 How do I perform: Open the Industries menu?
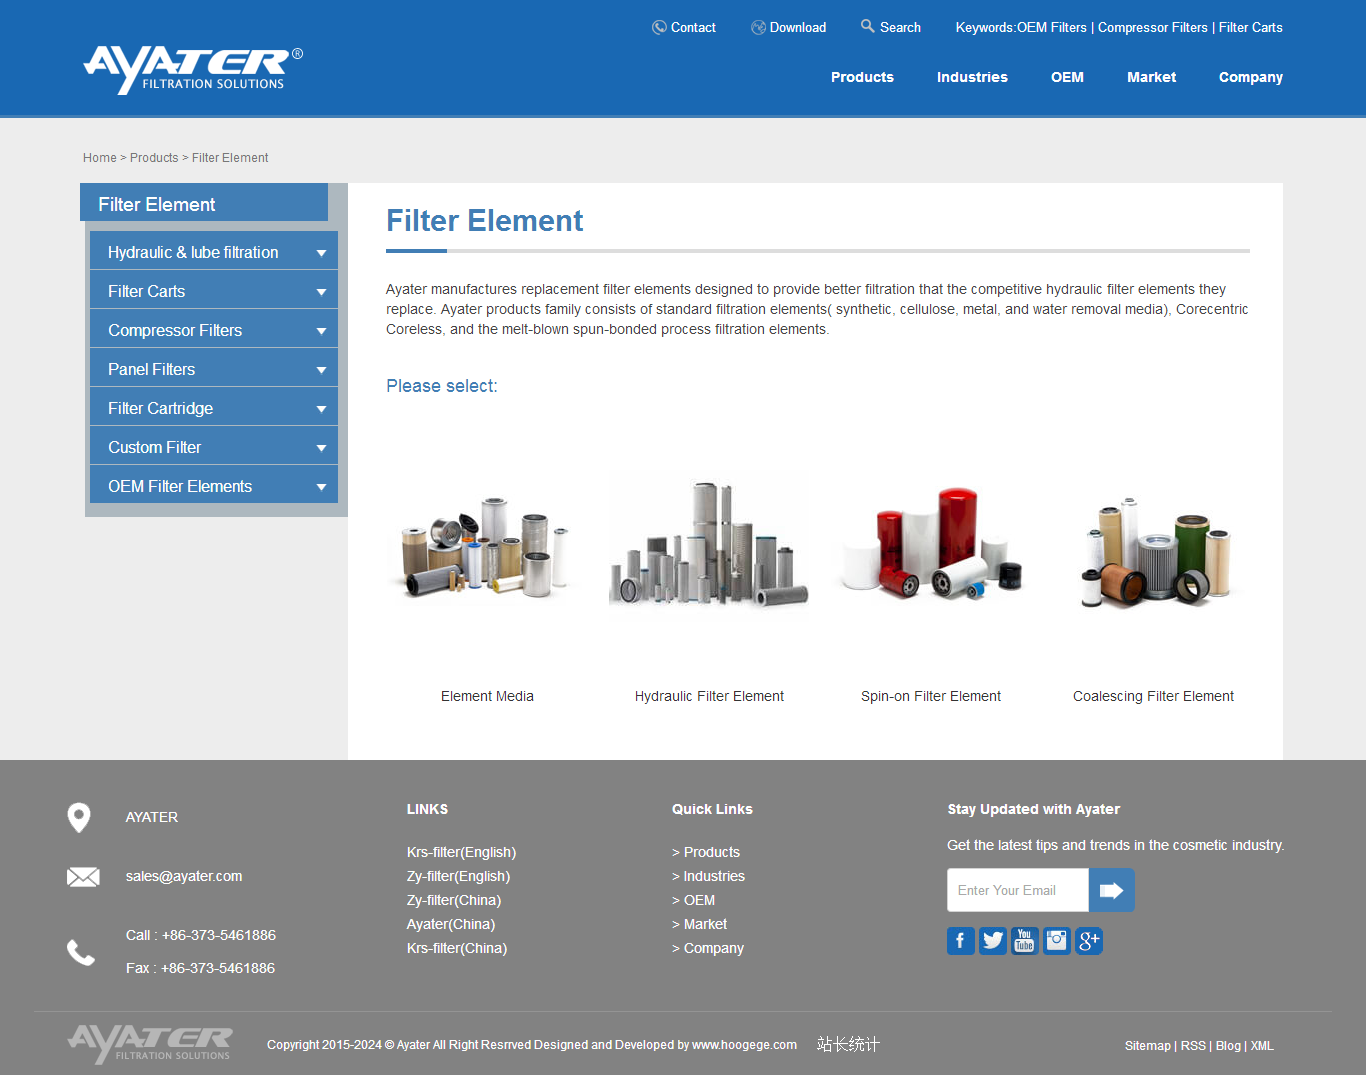tap(972, 77)
